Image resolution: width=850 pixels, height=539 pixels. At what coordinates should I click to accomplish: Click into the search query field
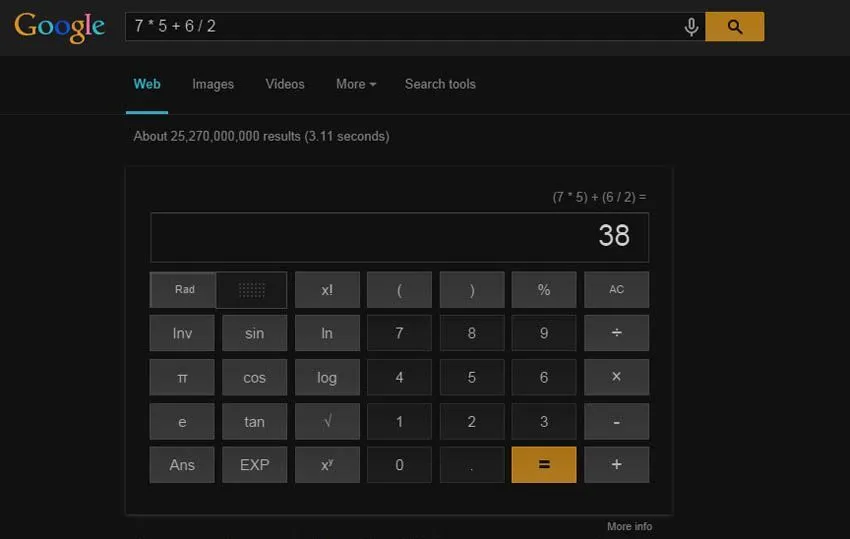click(401, 27)
